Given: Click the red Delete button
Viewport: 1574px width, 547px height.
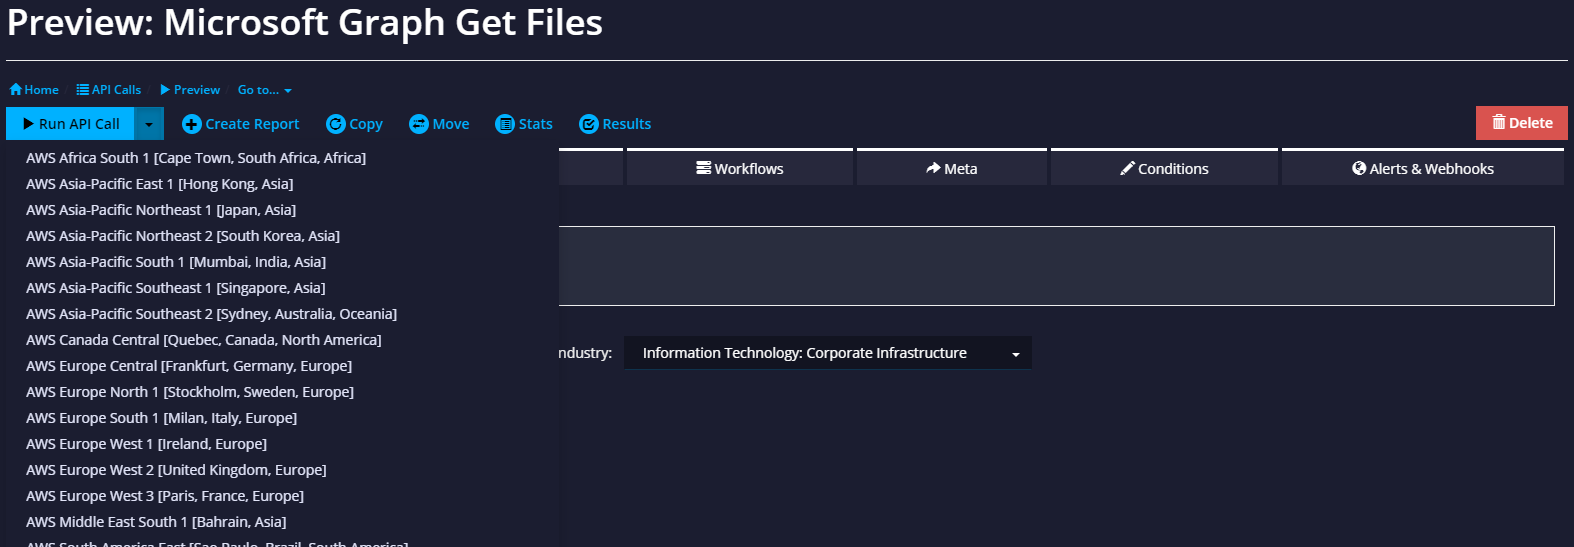Looking at the screenshot, I should (x=1522, y=123).
